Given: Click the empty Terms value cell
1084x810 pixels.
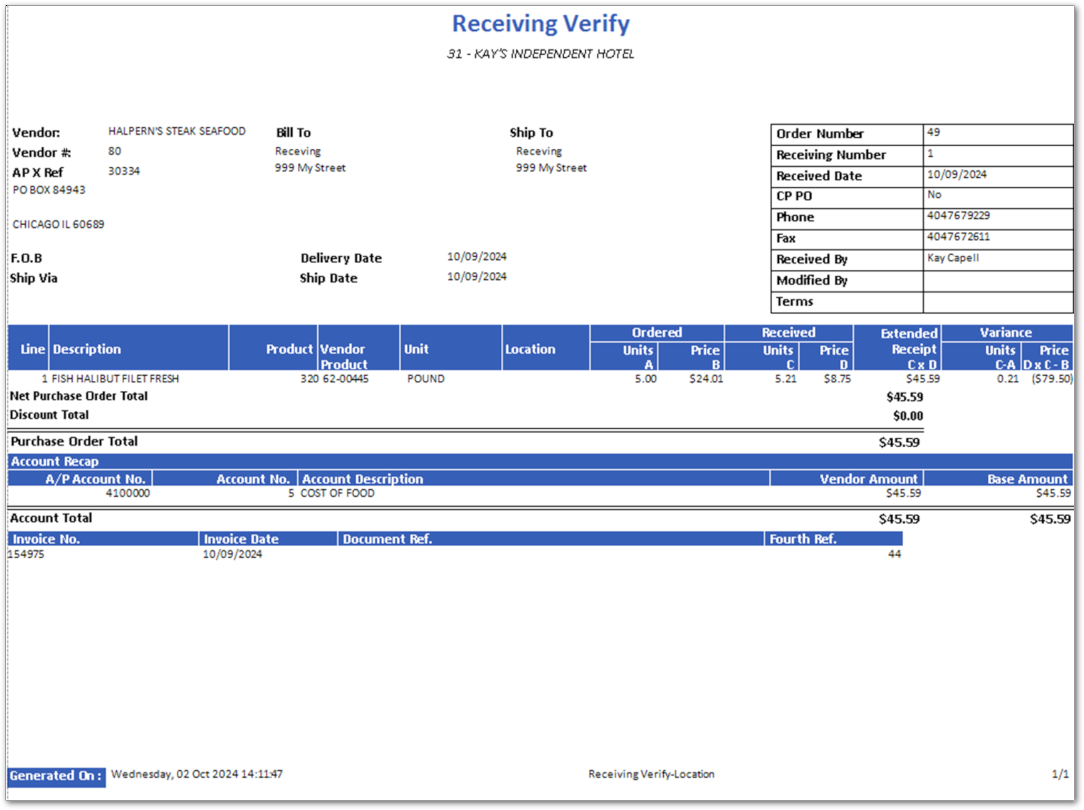Looking at the screenshot, I should 998,302.
